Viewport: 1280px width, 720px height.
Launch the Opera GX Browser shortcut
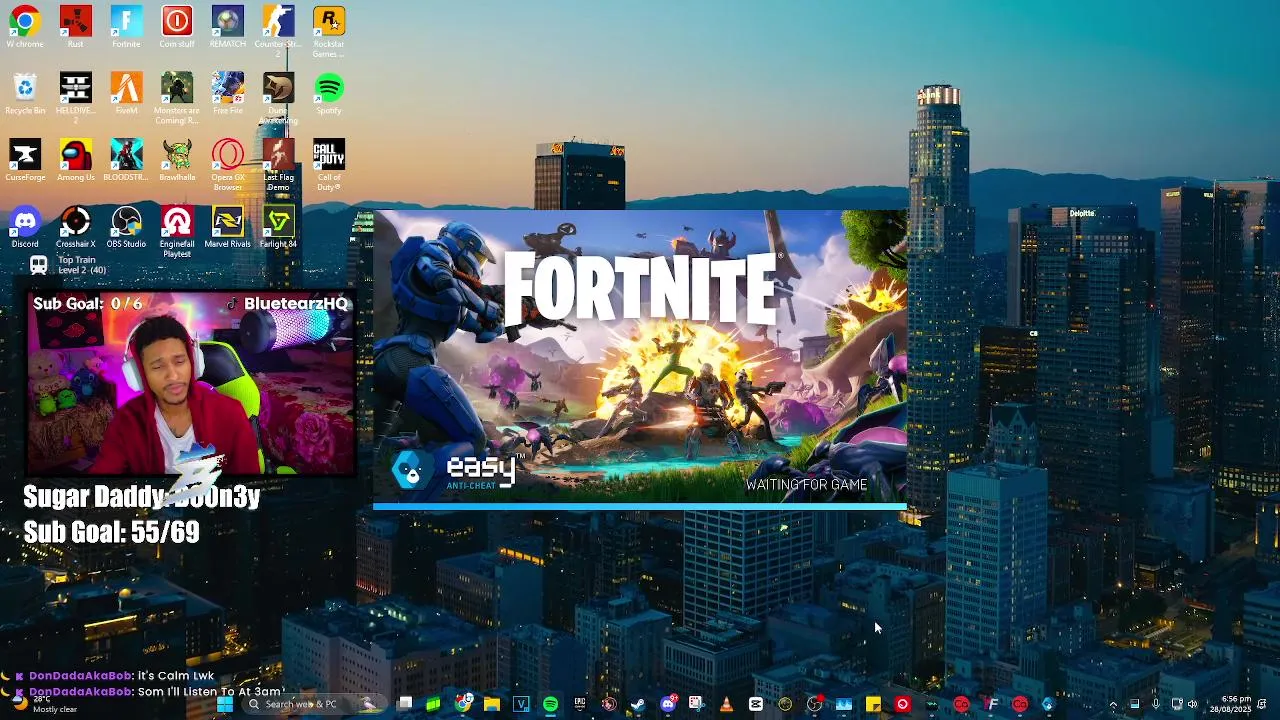228,164
